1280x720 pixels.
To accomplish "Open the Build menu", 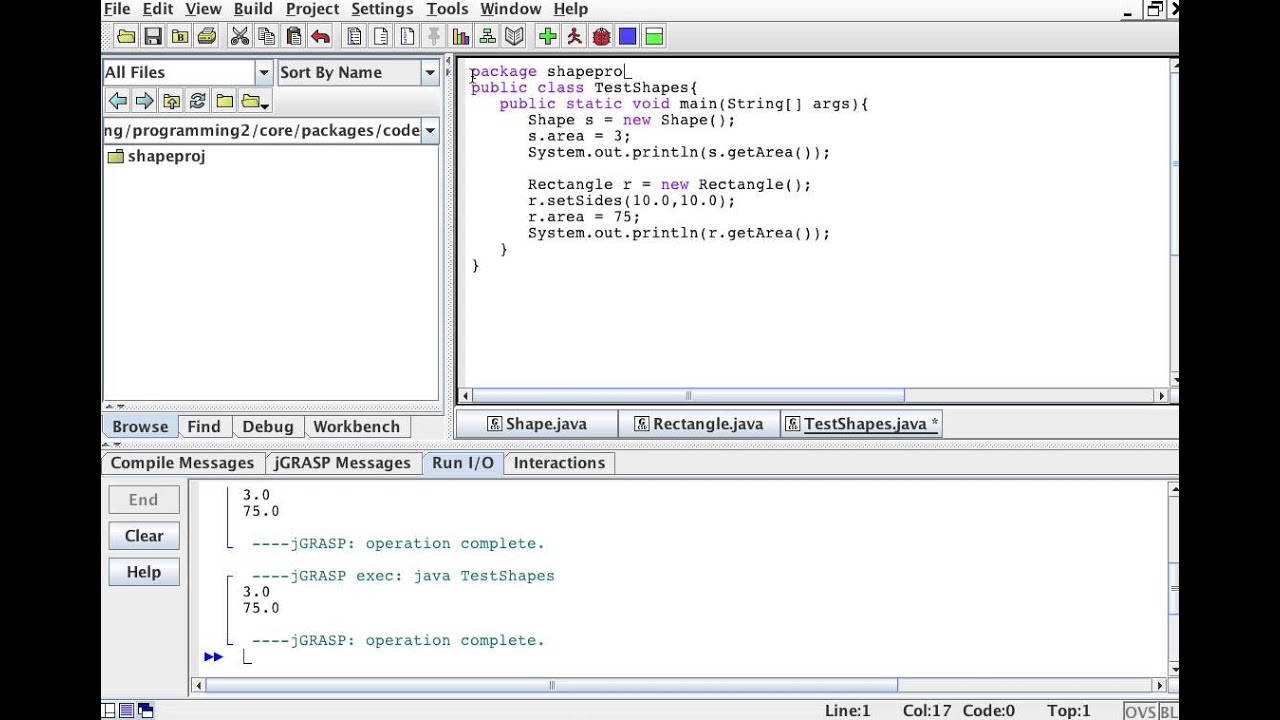I will [253, 9].
